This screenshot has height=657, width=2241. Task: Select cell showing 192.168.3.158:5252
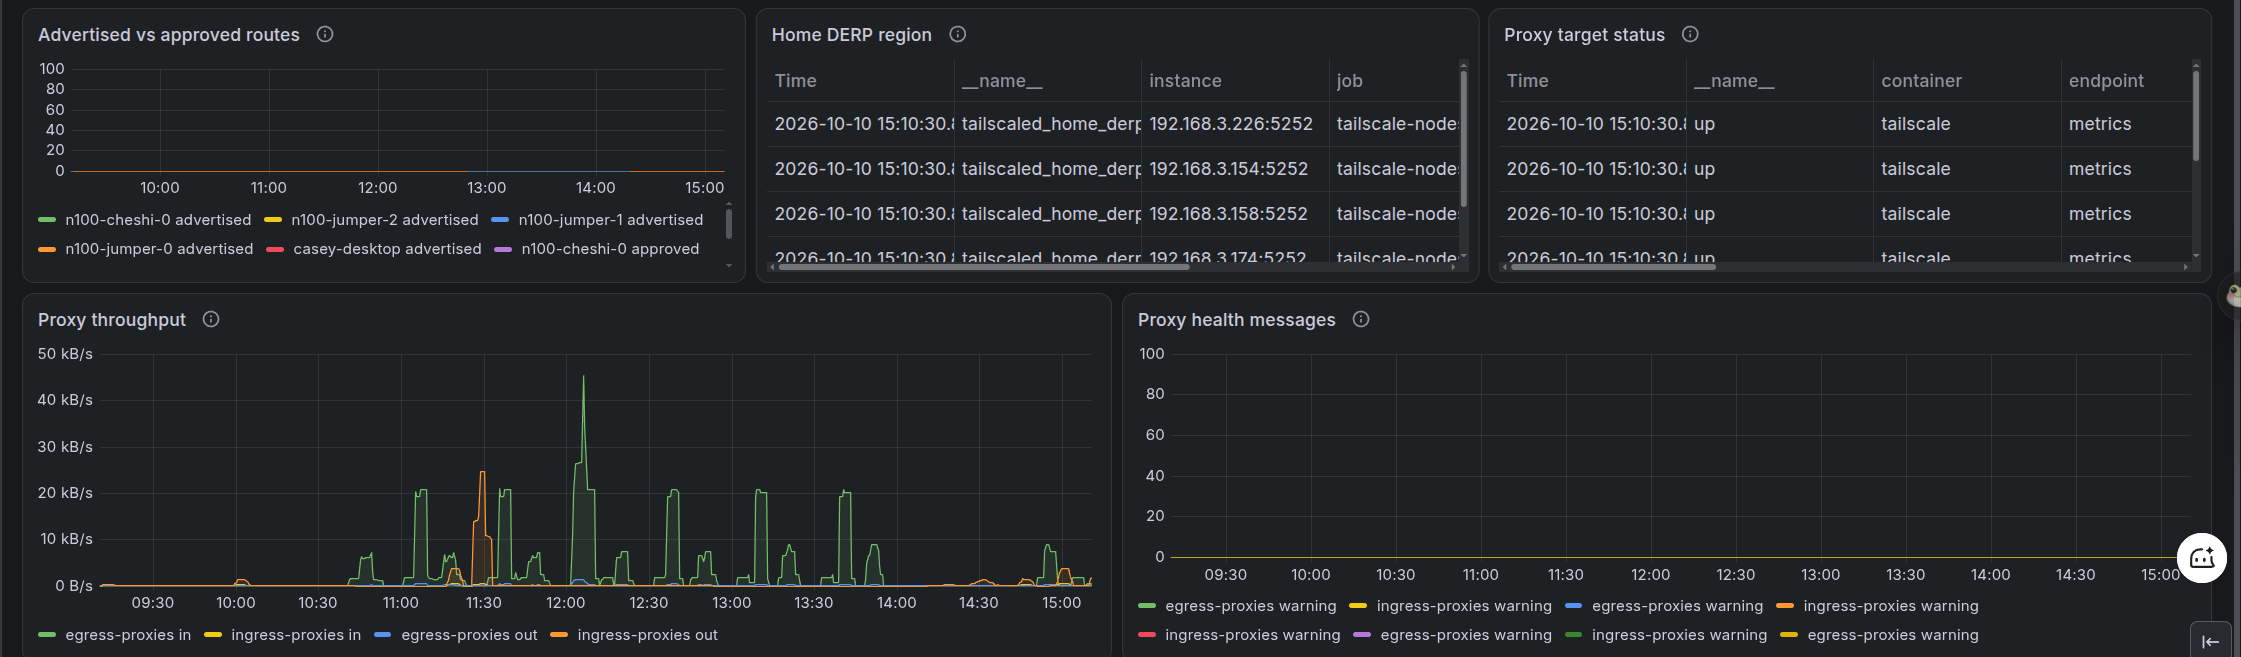tap(1235, 214)
